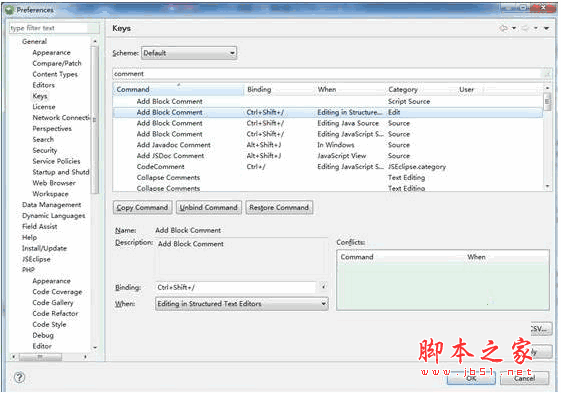Open the forward history dropdown arrow

(536, 28)
